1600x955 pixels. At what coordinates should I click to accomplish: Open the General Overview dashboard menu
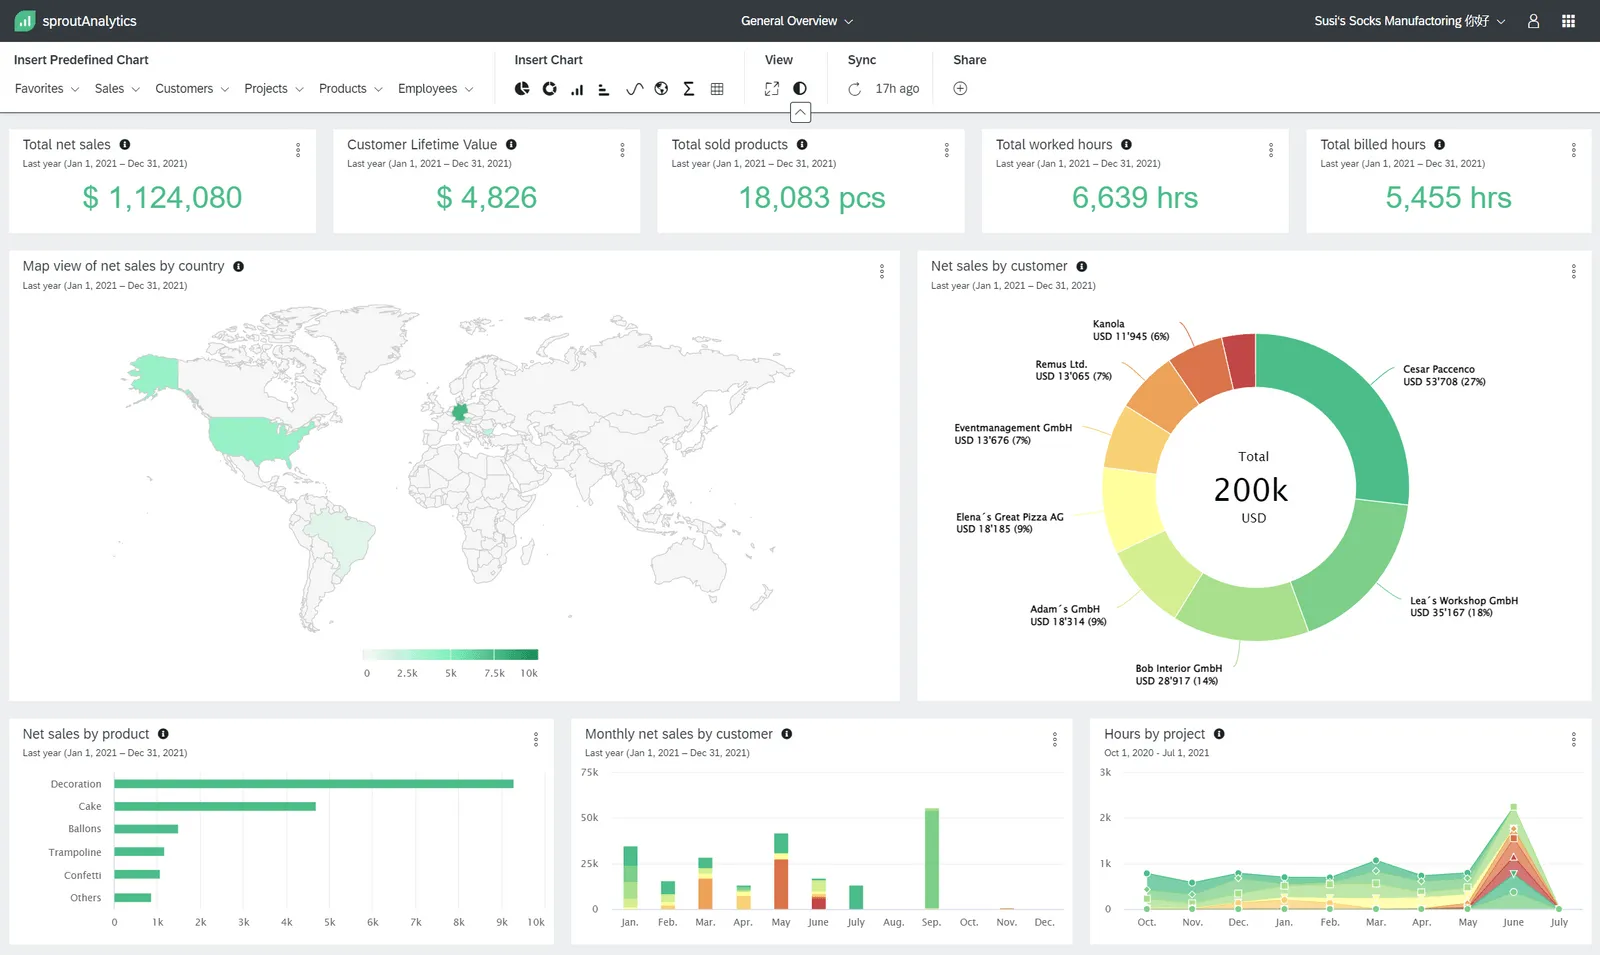[797, 20]
